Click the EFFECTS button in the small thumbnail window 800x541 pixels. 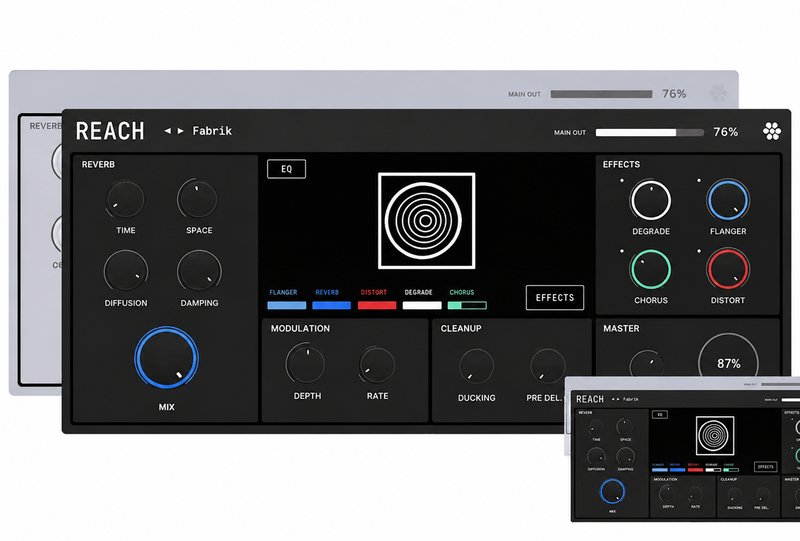click(x=765, y=466)
